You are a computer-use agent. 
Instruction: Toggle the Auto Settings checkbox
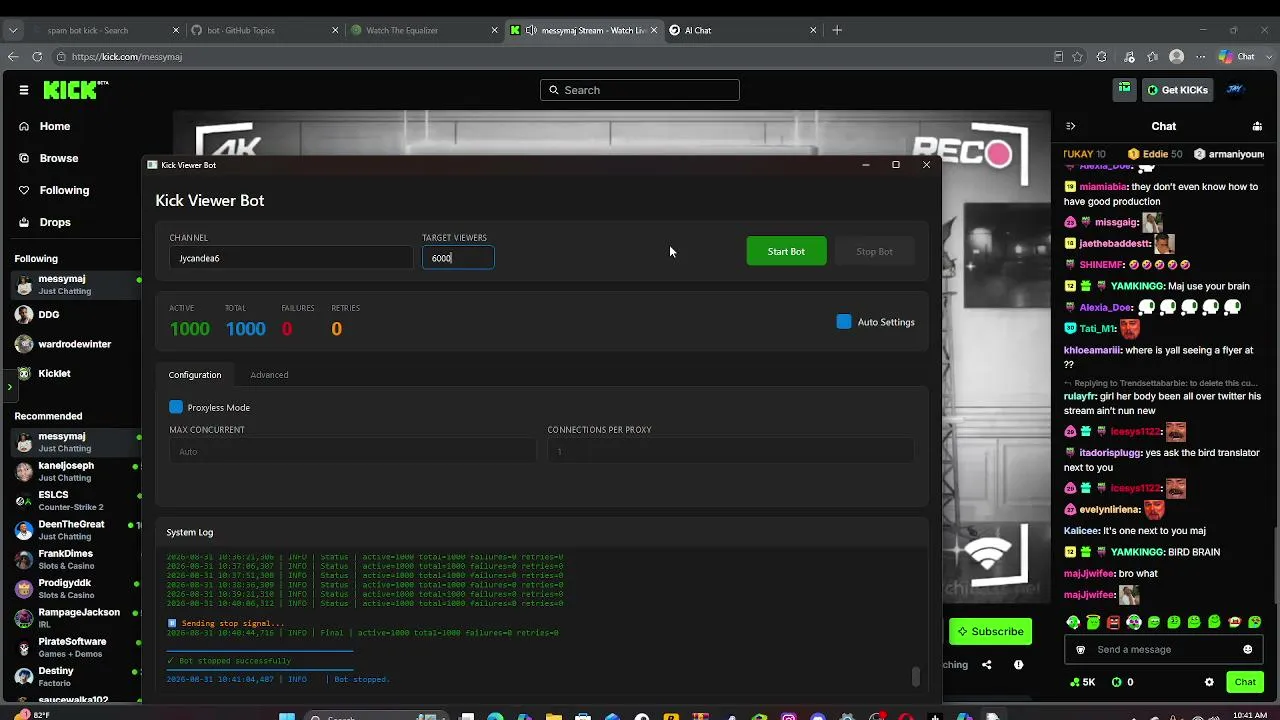pos(844,322)
